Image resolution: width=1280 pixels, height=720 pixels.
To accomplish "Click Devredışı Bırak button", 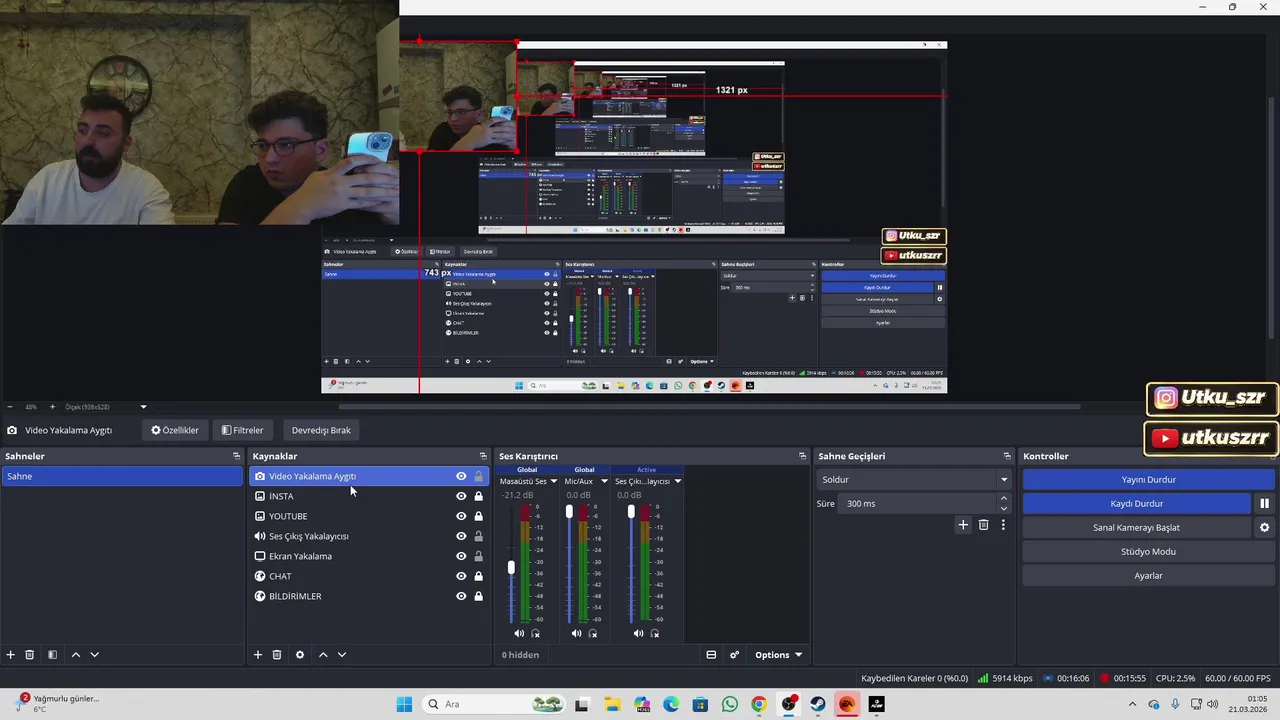I will pyautogui.click(x=321, y=430).
